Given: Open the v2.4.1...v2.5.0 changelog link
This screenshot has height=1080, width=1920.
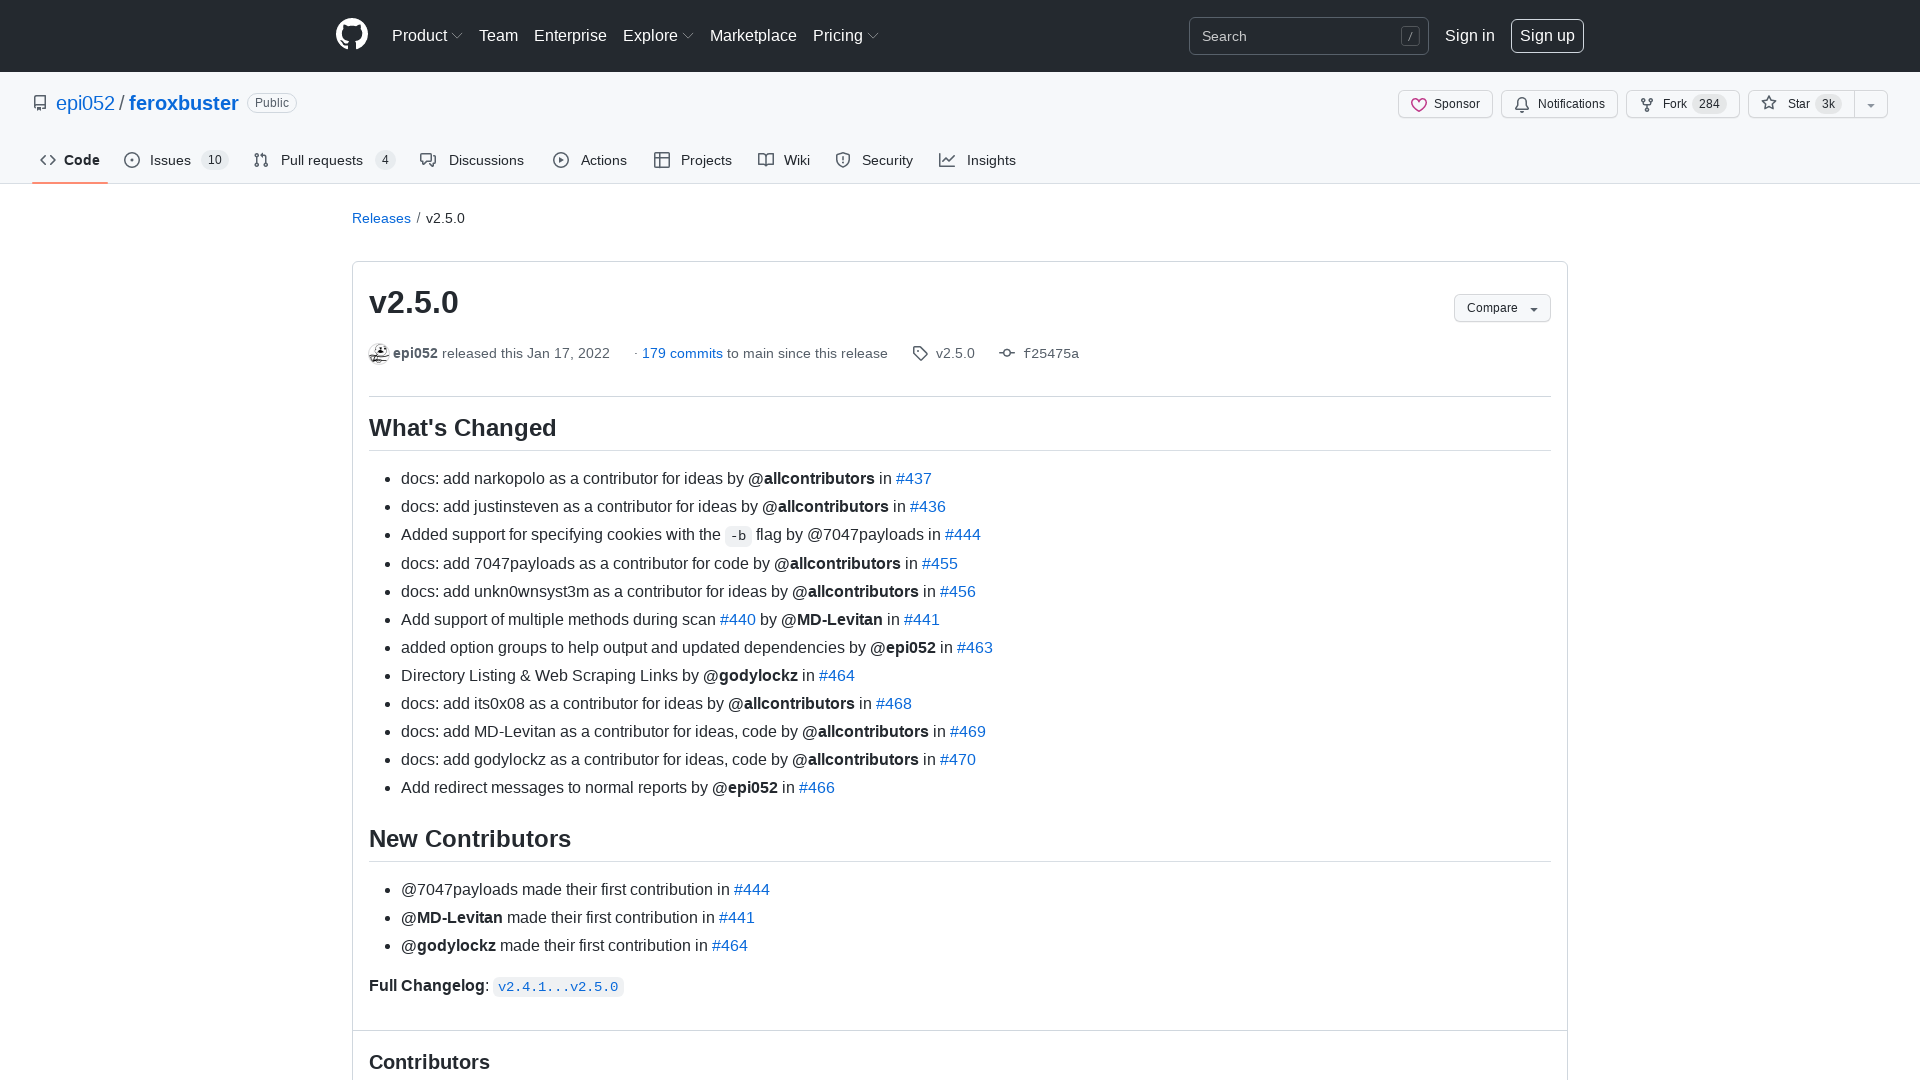Looking at the screenshot, I should pyautogui.click(x=558, y=987).
